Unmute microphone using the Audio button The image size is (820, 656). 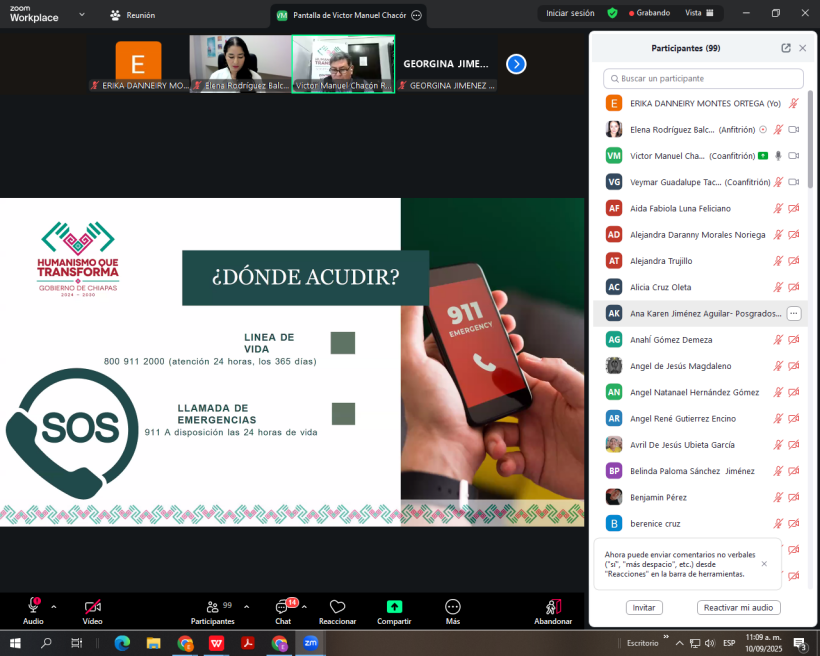pos(33,607)
